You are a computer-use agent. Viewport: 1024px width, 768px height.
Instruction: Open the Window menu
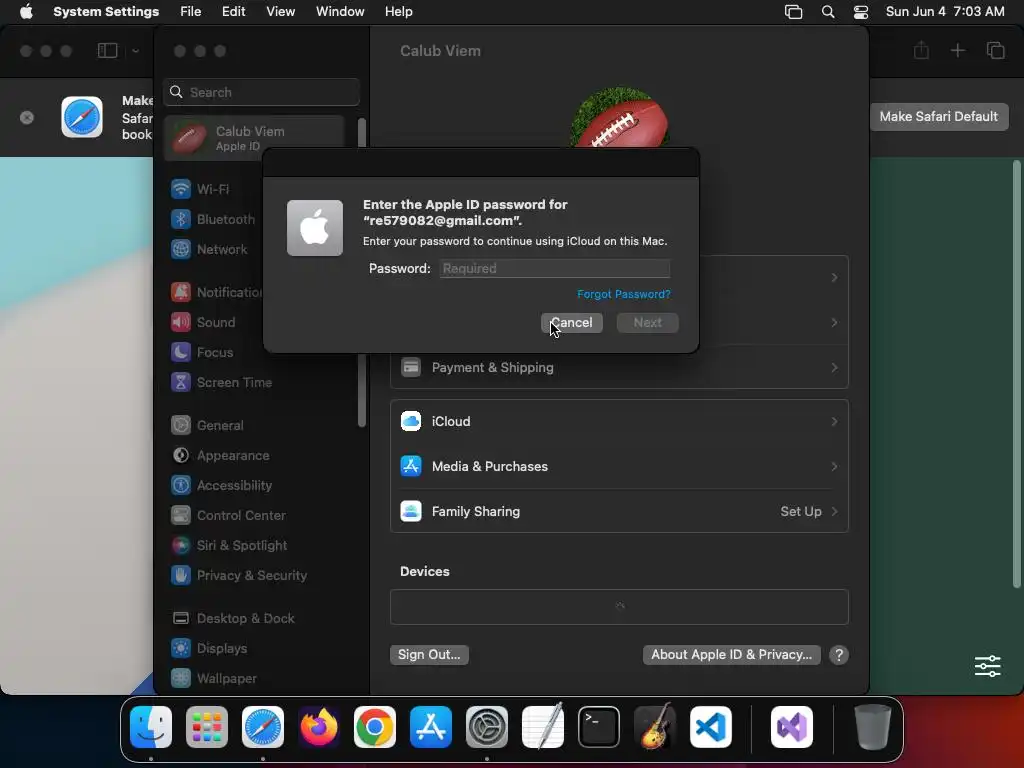click(x=340, y=12)
